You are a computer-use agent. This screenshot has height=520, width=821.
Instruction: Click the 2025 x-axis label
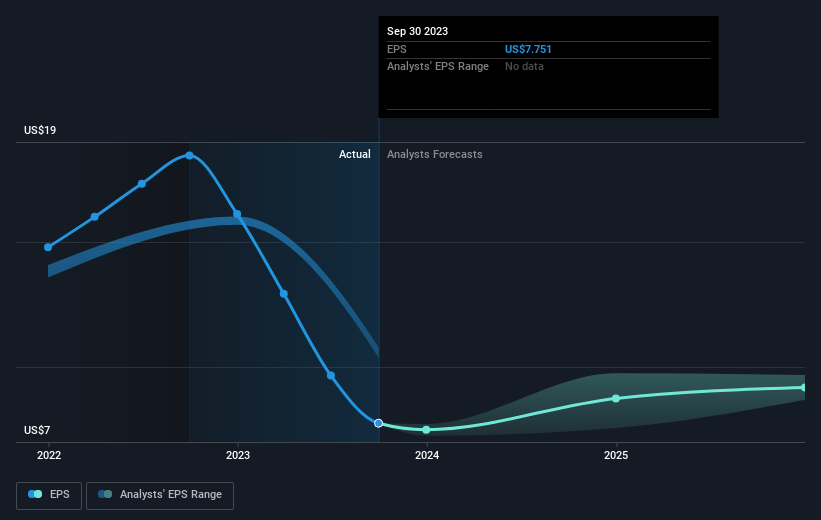click(616, 456)
